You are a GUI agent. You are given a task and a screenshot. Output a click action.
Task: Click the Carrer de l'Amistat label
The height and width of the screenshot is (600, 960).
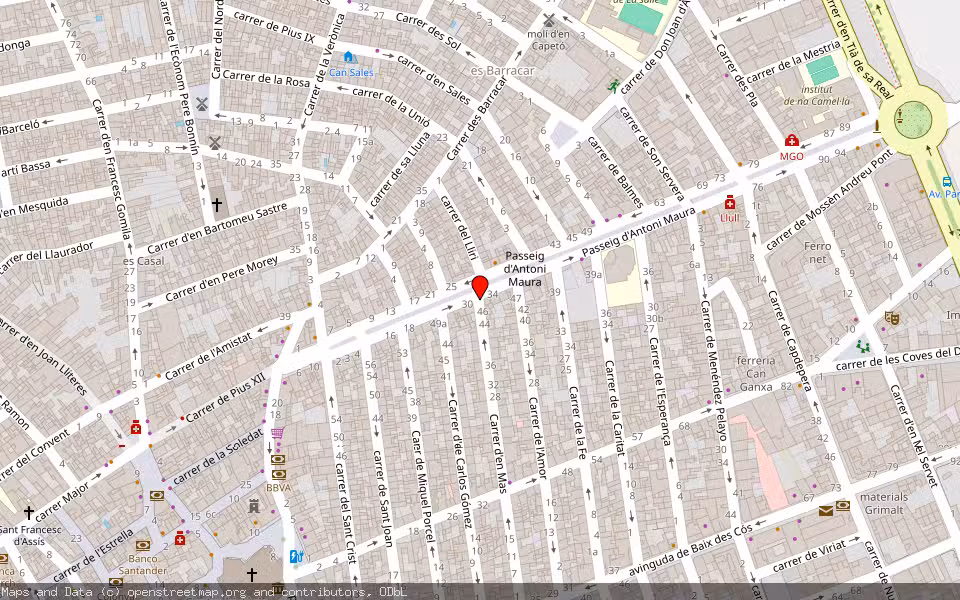[x=207, y=356]
